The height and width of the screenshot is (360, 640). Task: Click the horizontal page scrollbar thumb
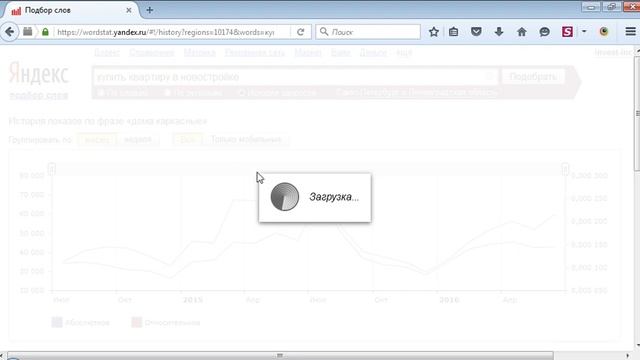(x=280, y=356)
